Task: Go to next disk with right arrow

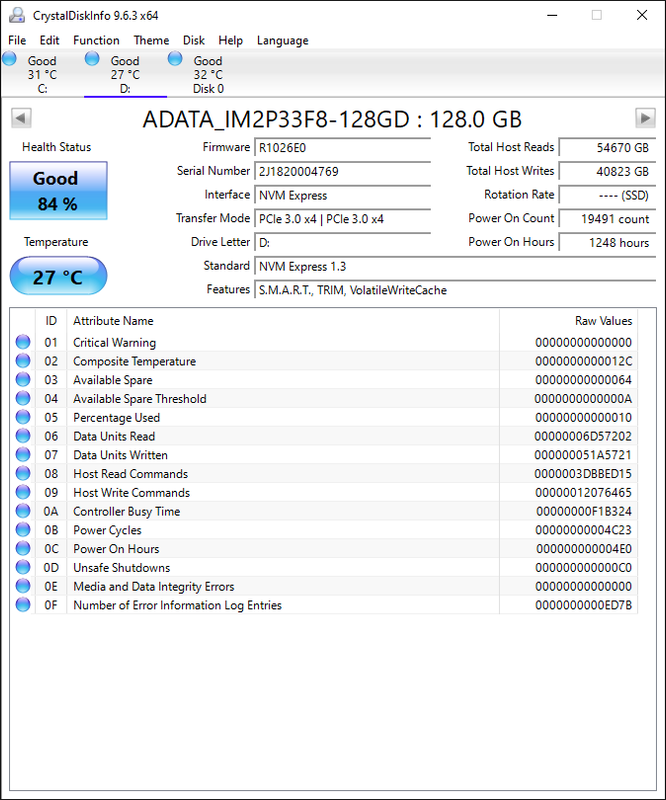Action: 645,118
